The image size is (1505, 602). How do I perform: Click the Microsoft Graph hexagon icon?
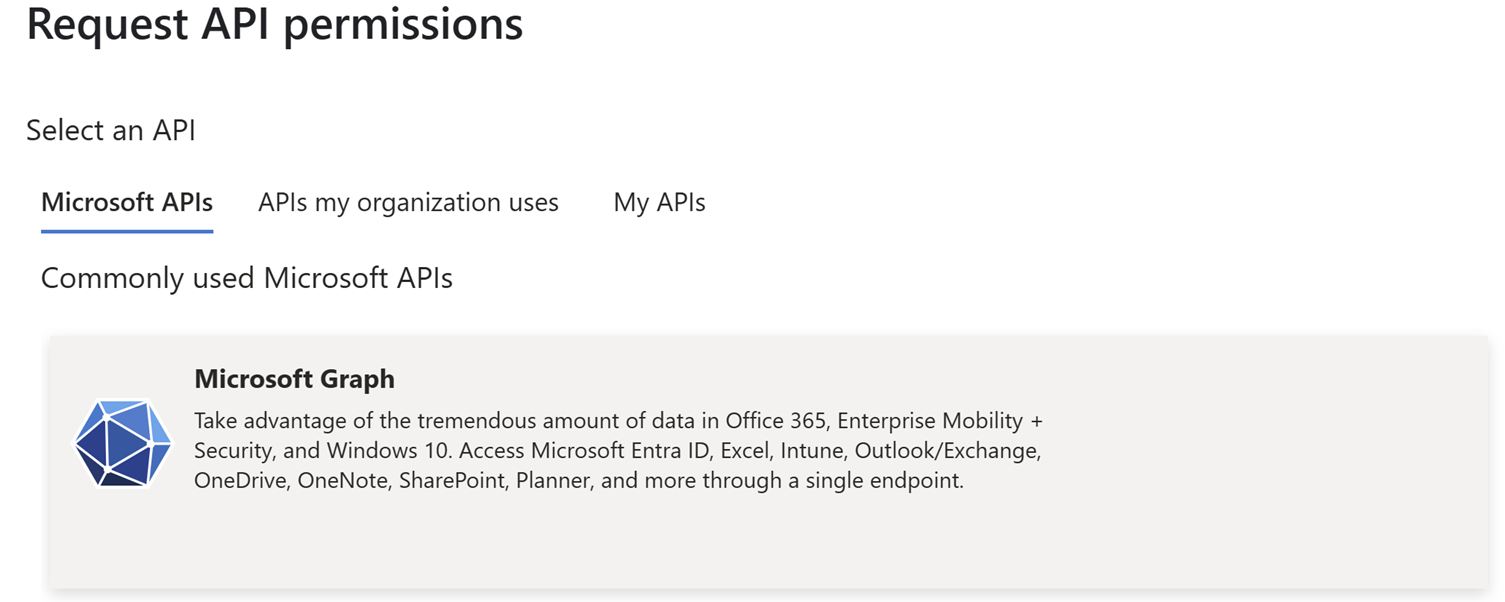pos(122,443)
